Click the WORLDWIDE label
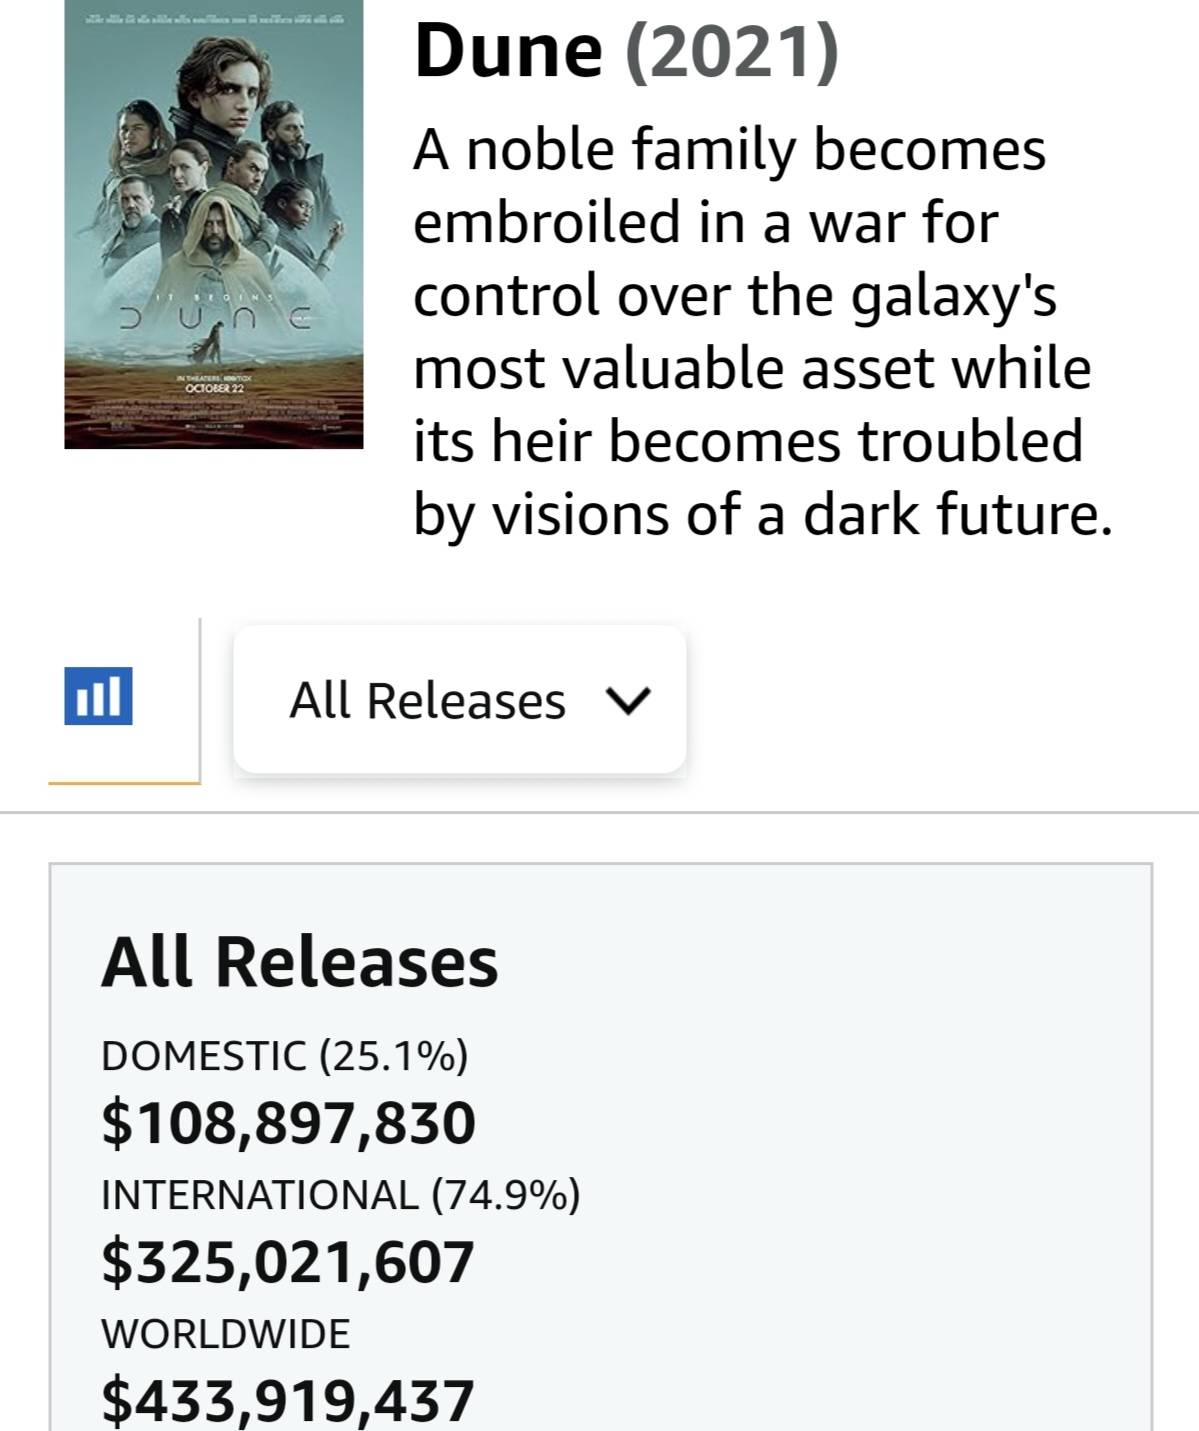 225,1334
